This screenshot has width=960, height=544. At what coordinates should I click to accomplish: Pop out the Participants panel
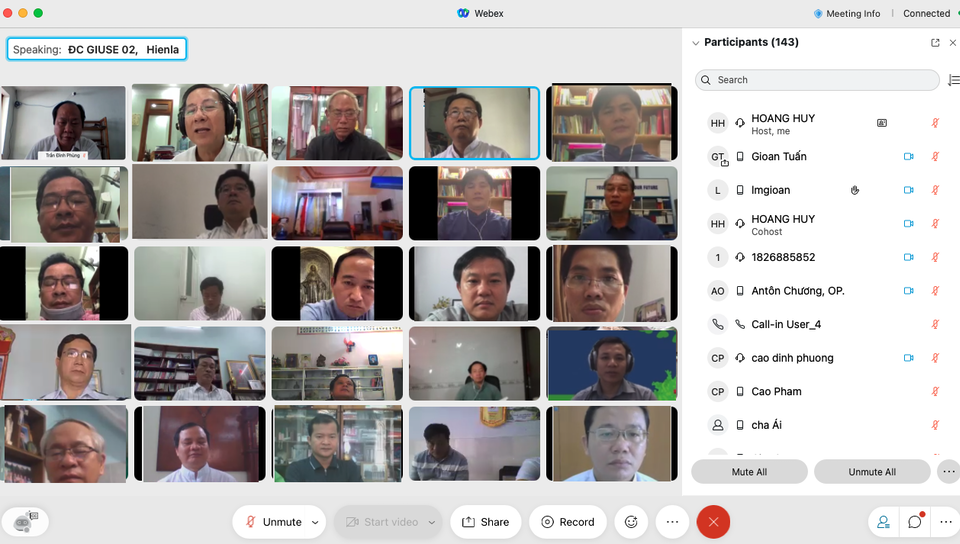[x=935, y=43]
